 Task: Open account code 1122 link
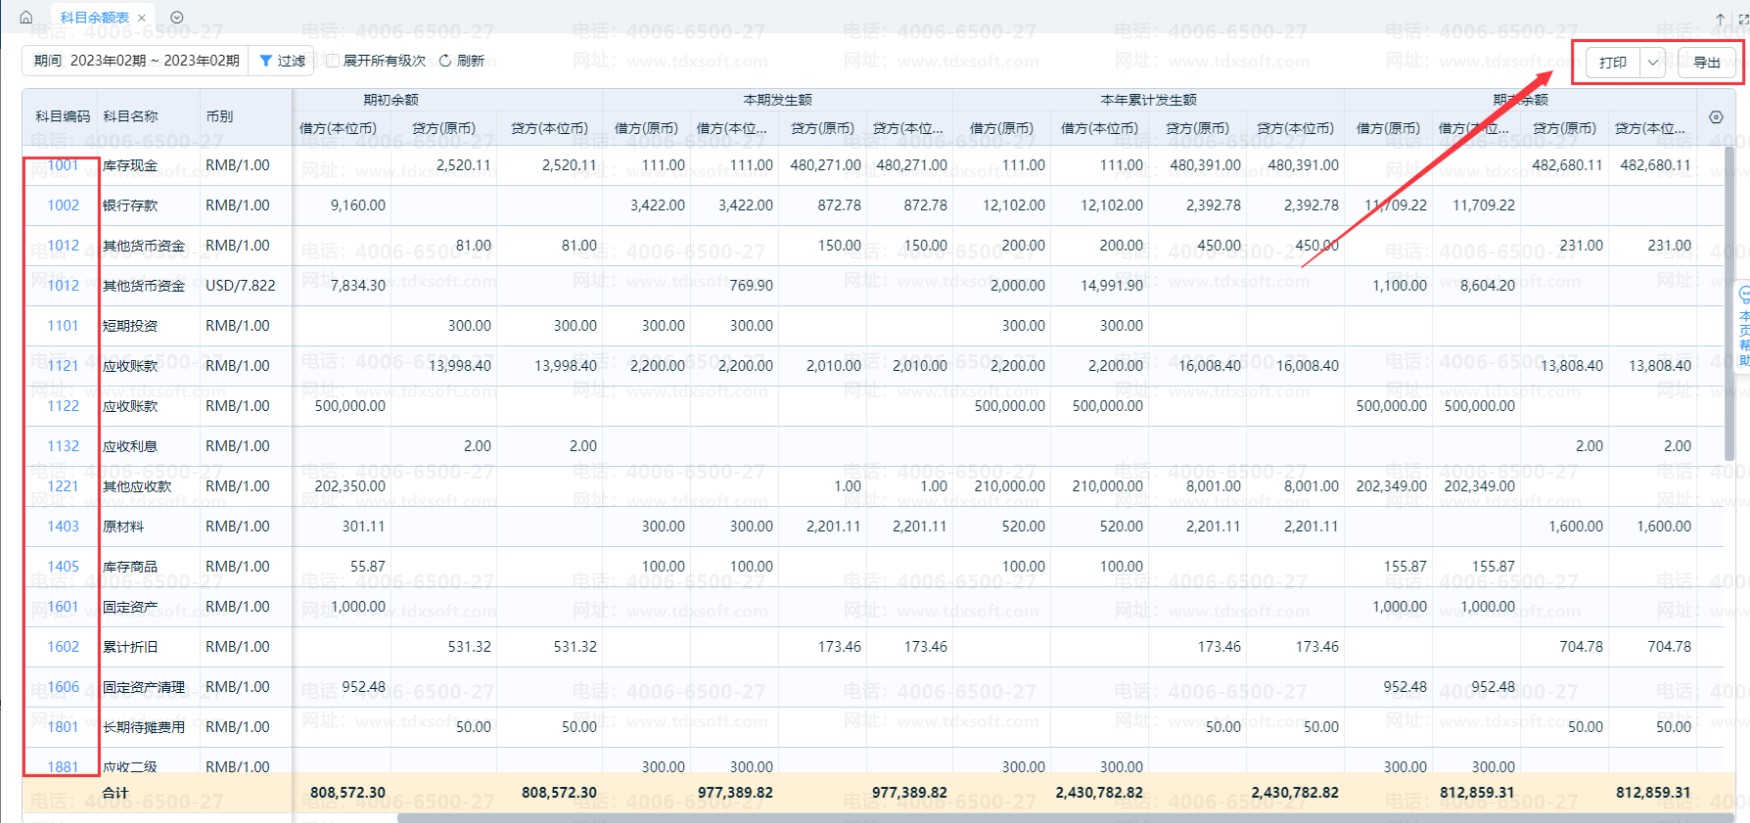click(62, 406)
